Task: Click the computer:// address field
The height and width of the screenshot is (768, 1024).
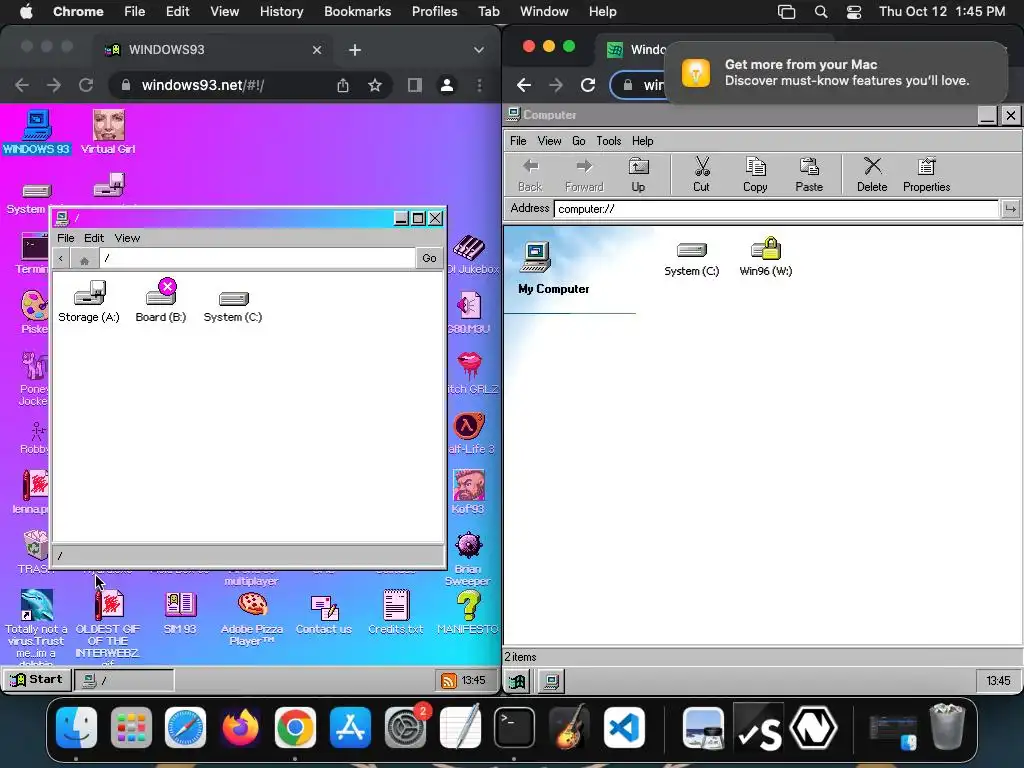Action: (776, 209)
